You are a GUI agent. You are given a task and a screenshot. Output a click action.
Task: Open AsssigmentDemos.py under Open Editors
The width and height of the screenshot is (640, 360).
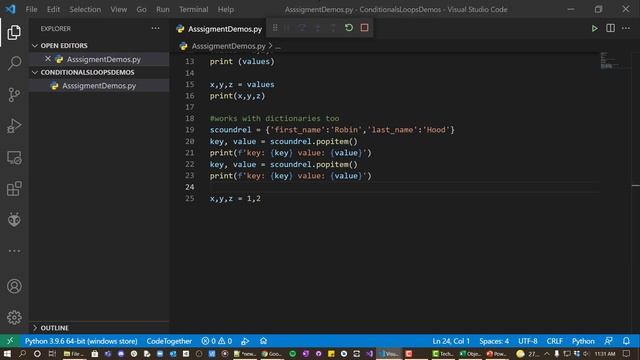104,59
